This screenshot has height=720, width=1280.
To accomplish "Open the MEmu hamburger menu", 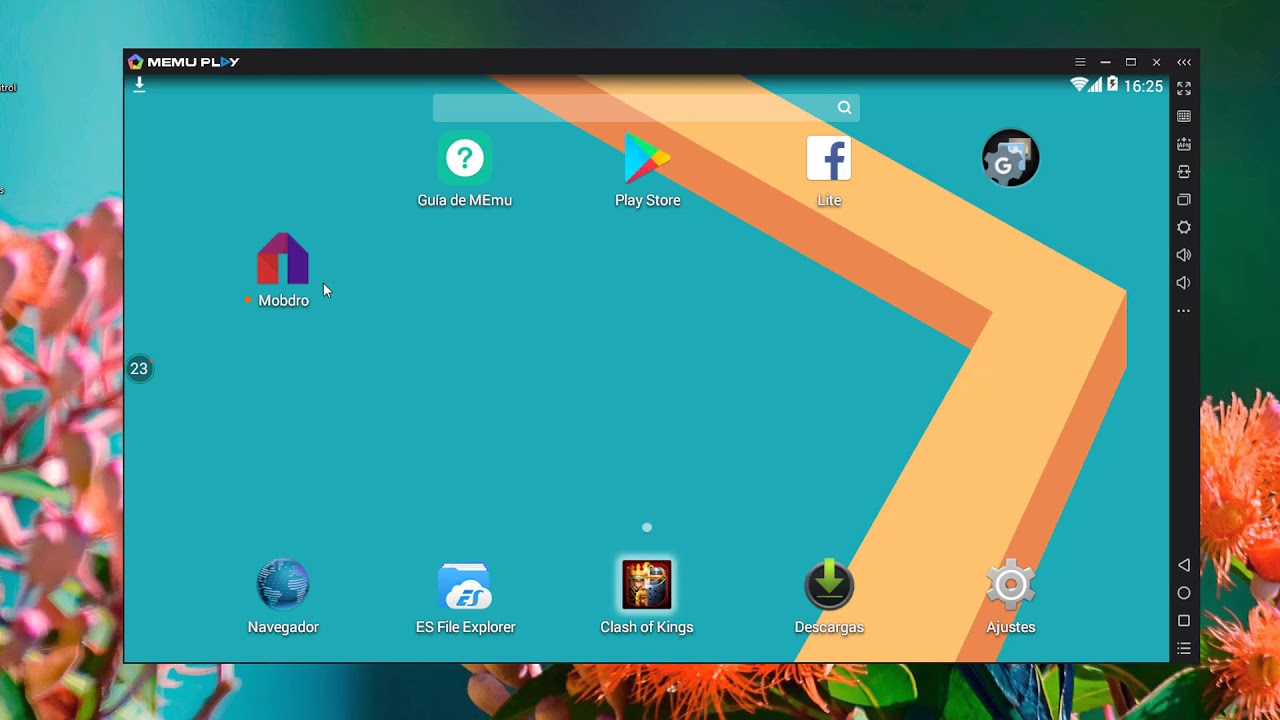I will click(1080, 62).
